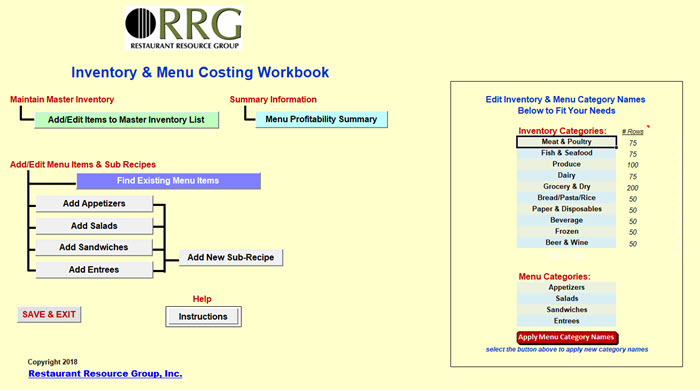Select the Paper & Disposables category cell
This screenshot has height=391, width=700.
tap(567, 209)
